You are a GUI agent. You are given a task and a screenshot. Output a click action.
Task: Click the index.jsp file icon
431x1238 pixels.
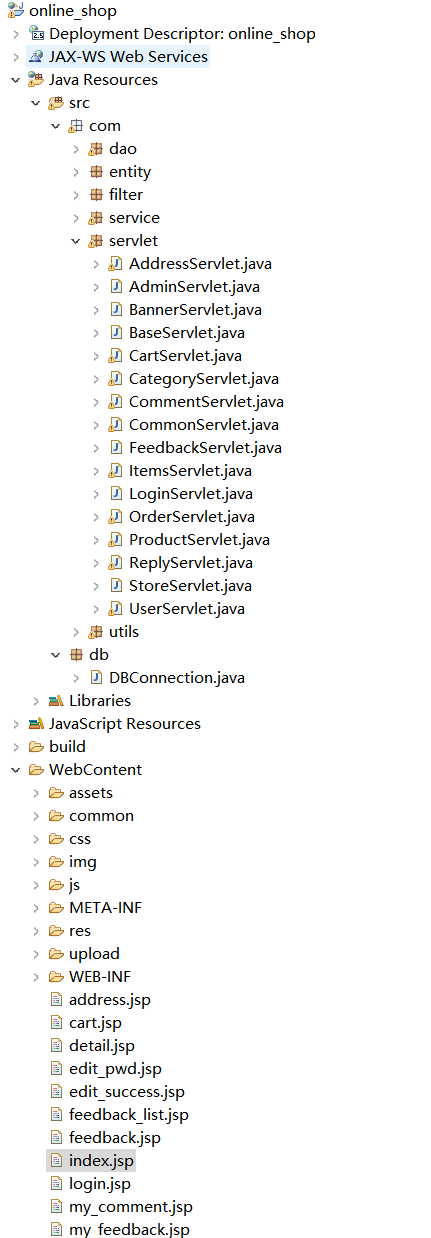(x=57, y=1161)
